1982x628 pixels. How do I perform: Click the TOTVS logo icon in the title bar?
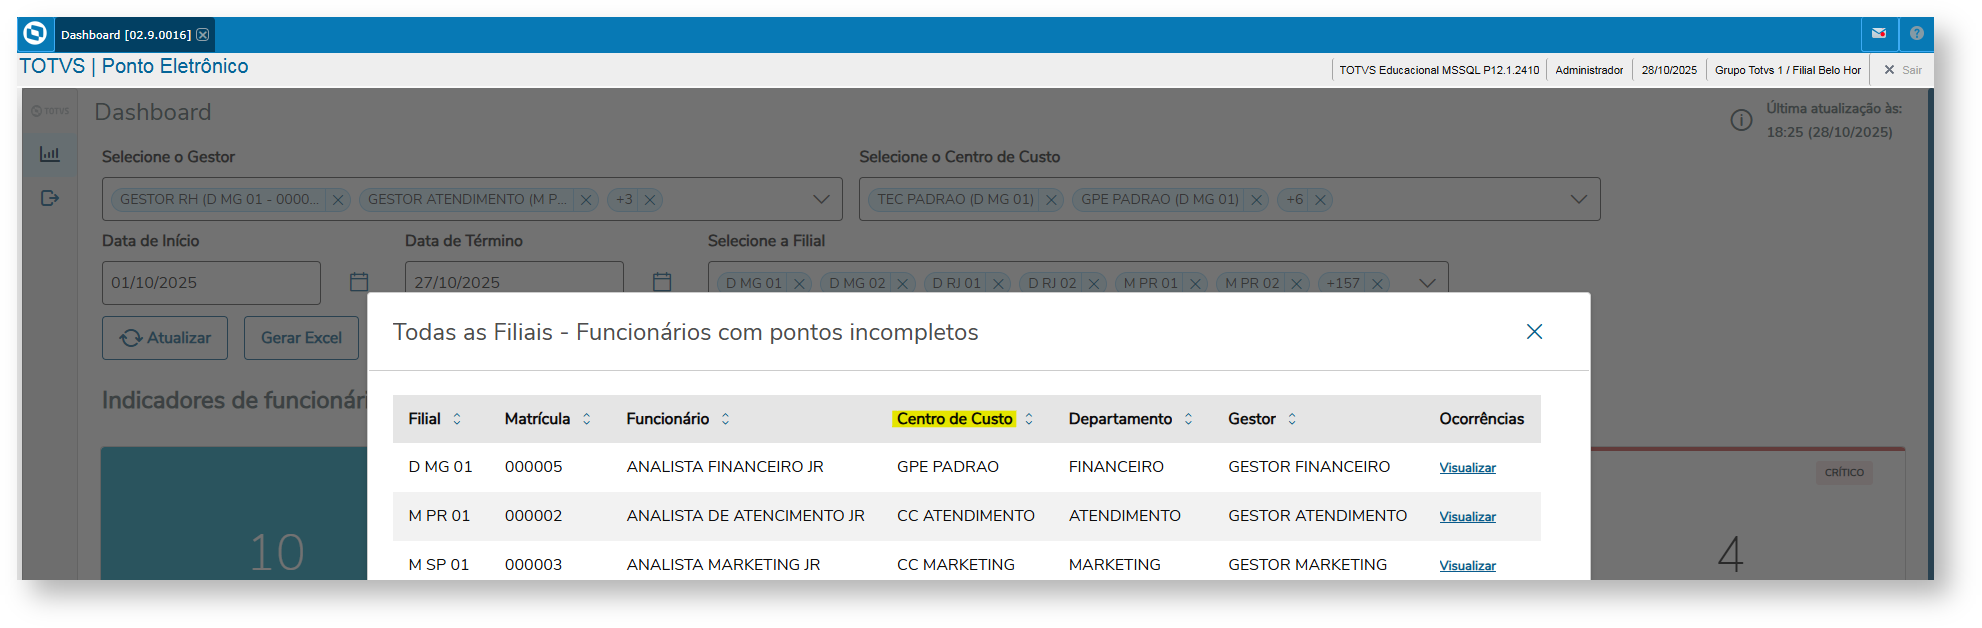(x=35, y=34)
